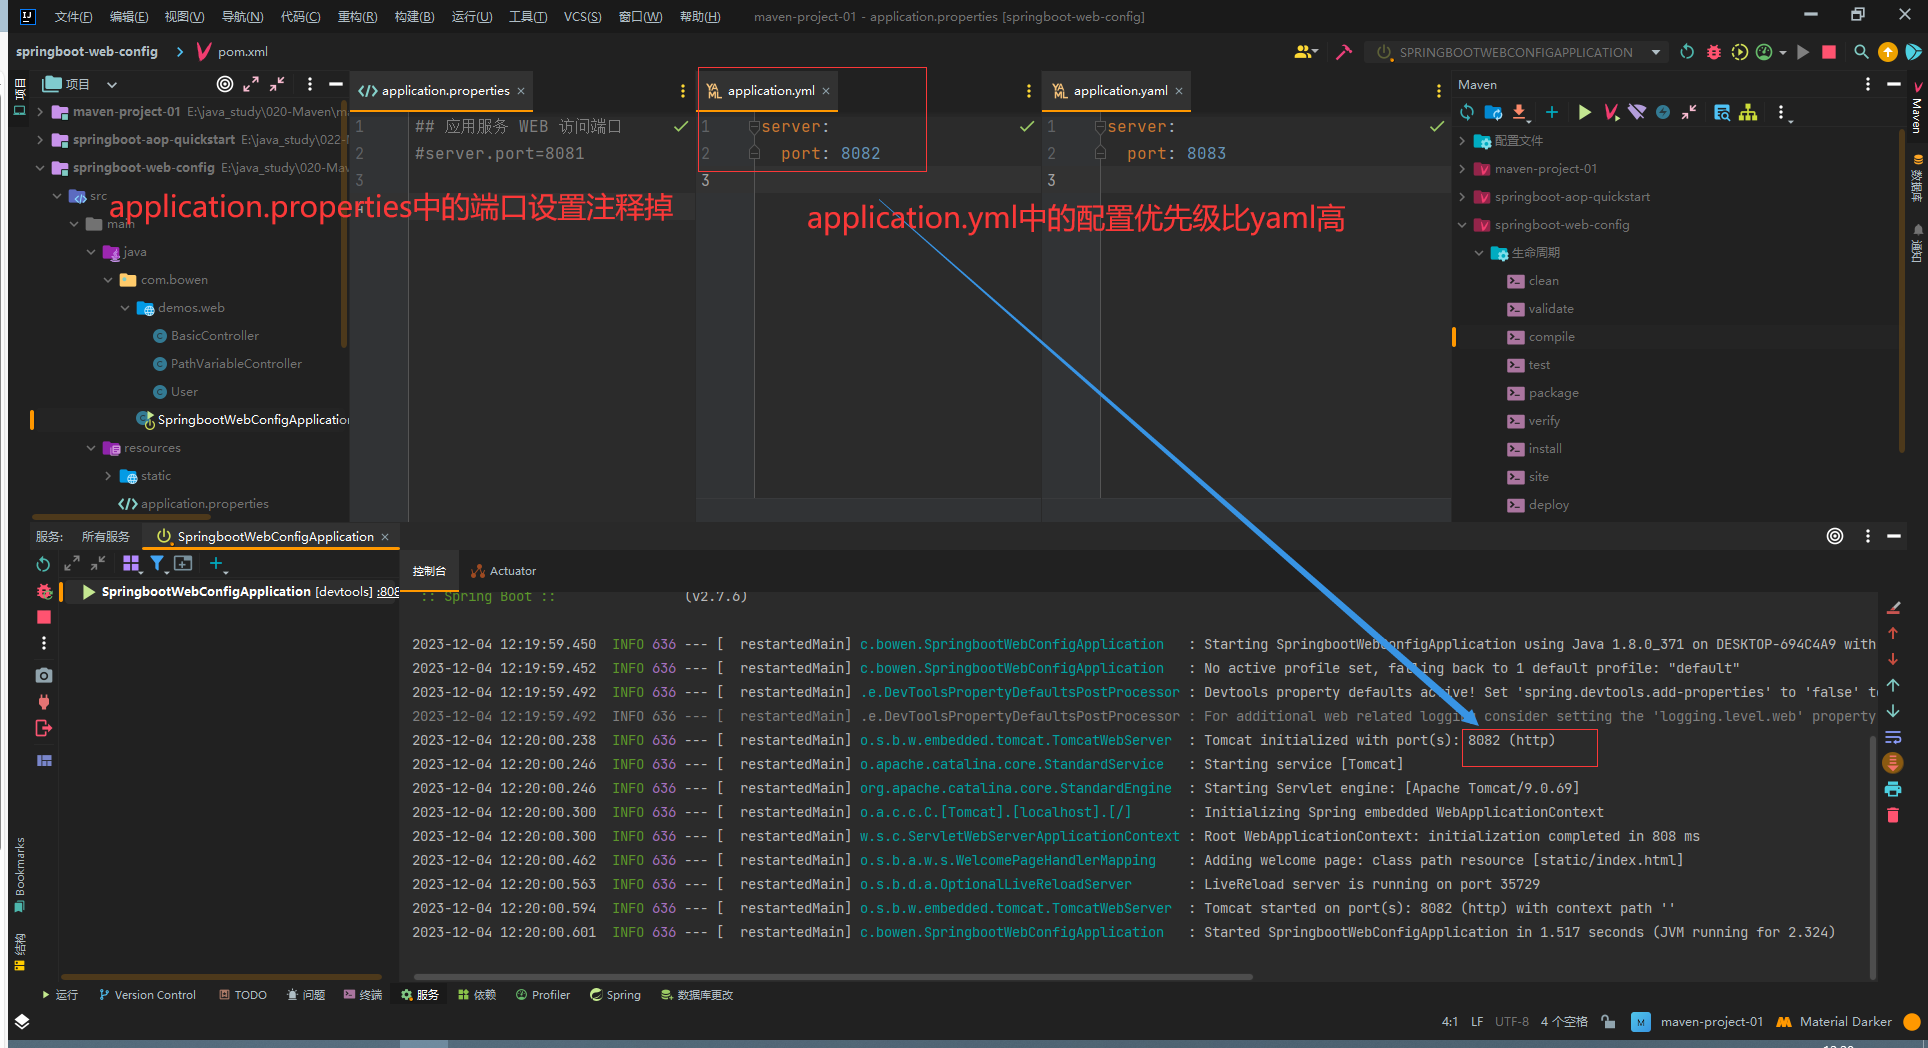Collapse 生命周期 lifecycle node in Maven
This screenshot has width=1928, height=1048.
click(x=1479, y=253)
